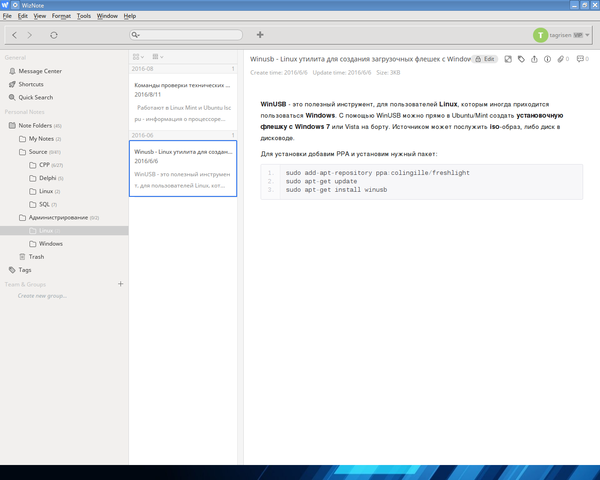Click the share note icon

[534, 59]
